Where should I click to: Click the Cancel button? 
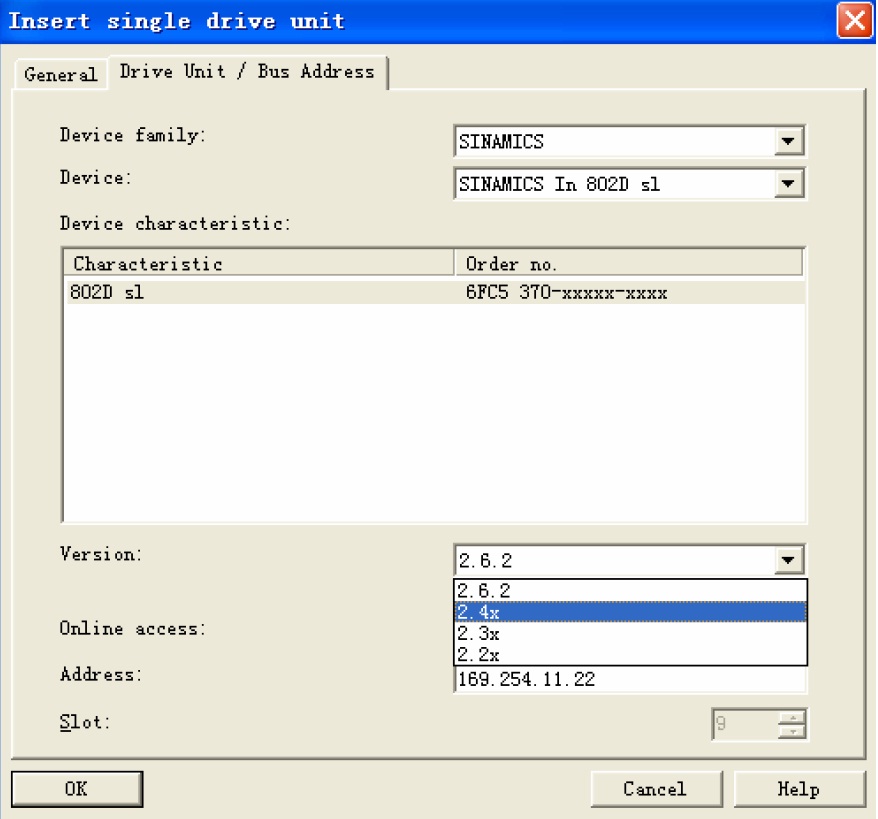coord(656,789)
